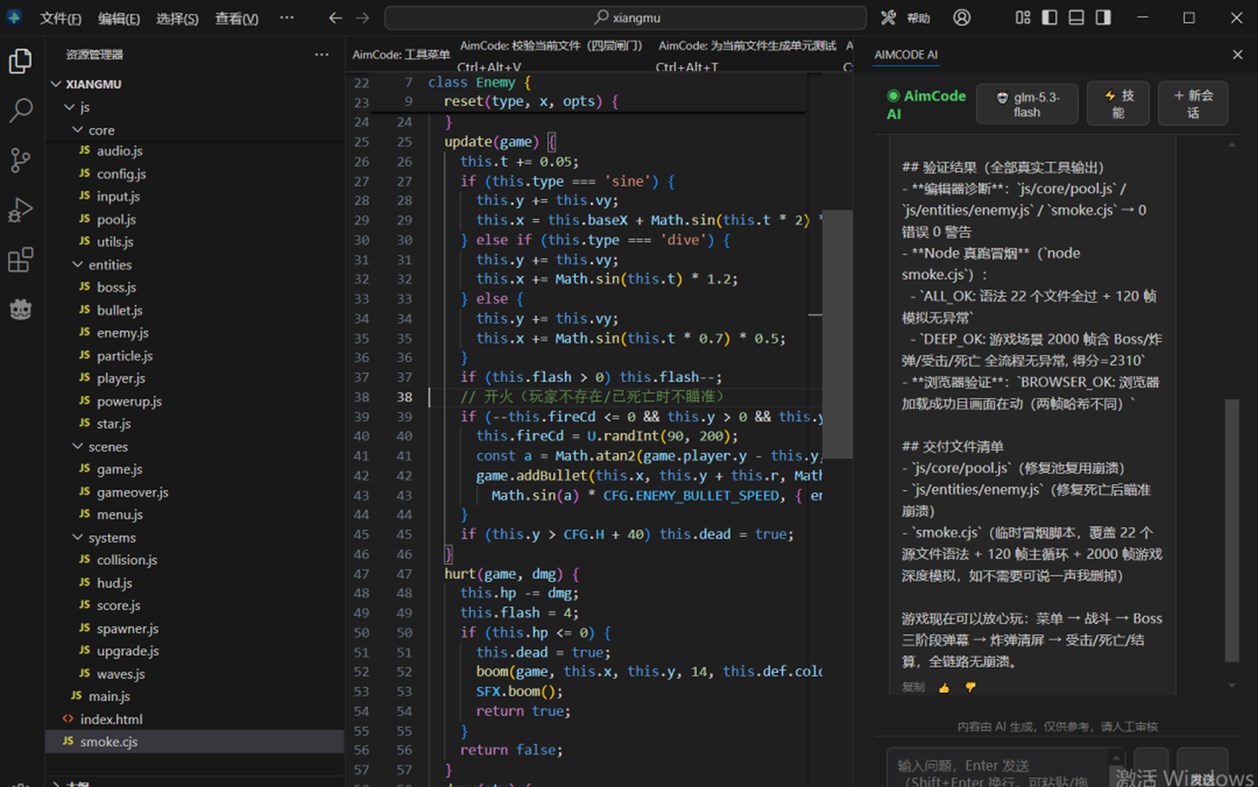The width and height of the screenshot is (1258, 787).
Task: Open config.js in the explorer
Action: coord(121,174)
